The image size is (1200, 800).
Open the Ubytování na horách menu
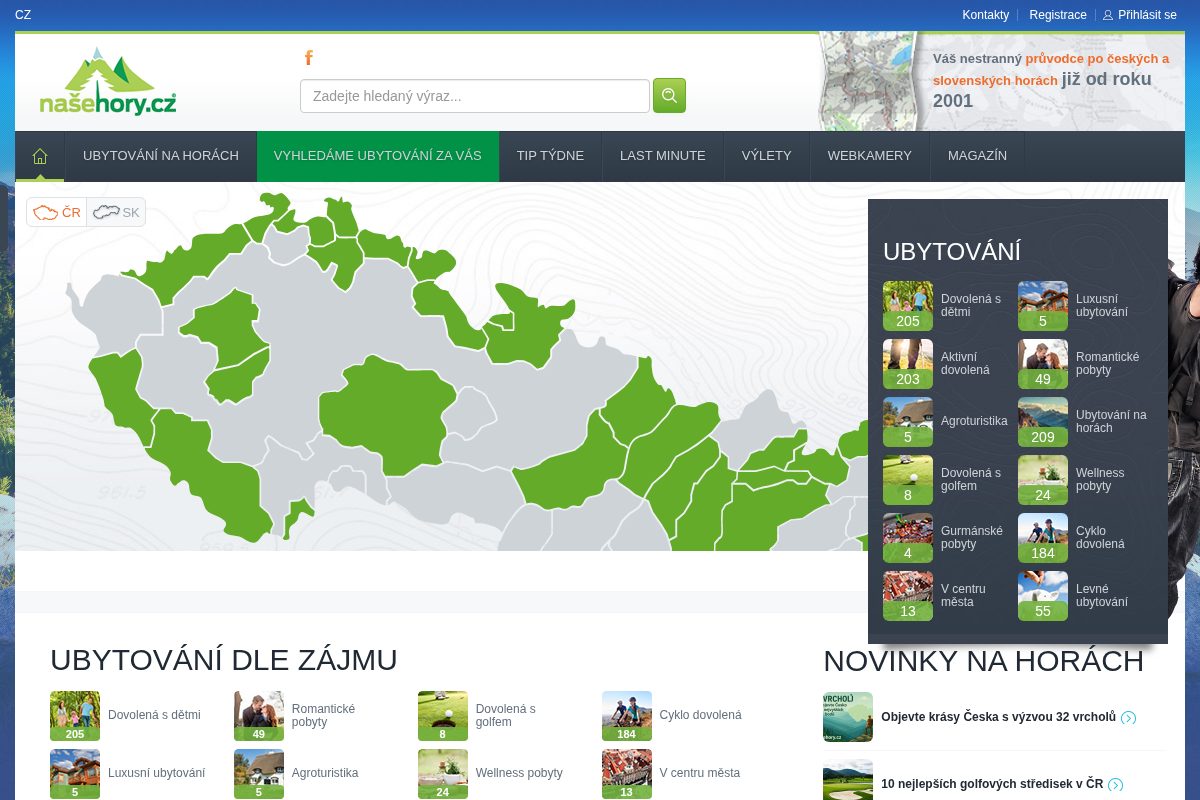point(161,156)
